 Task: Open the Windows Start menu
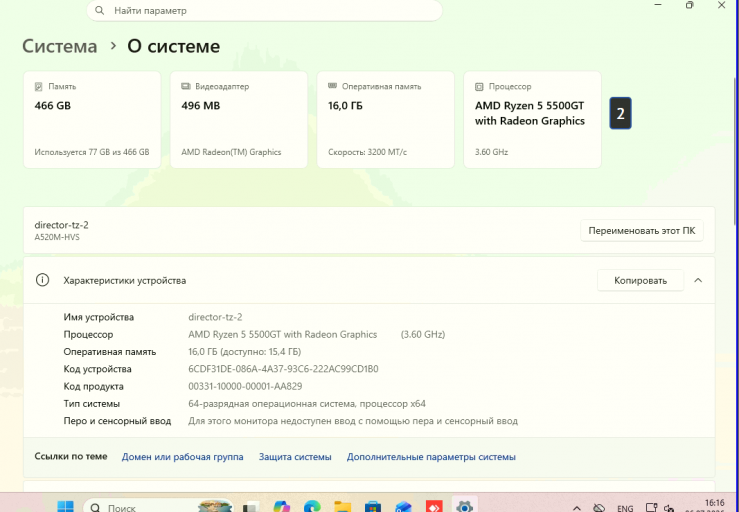point(65,507)
